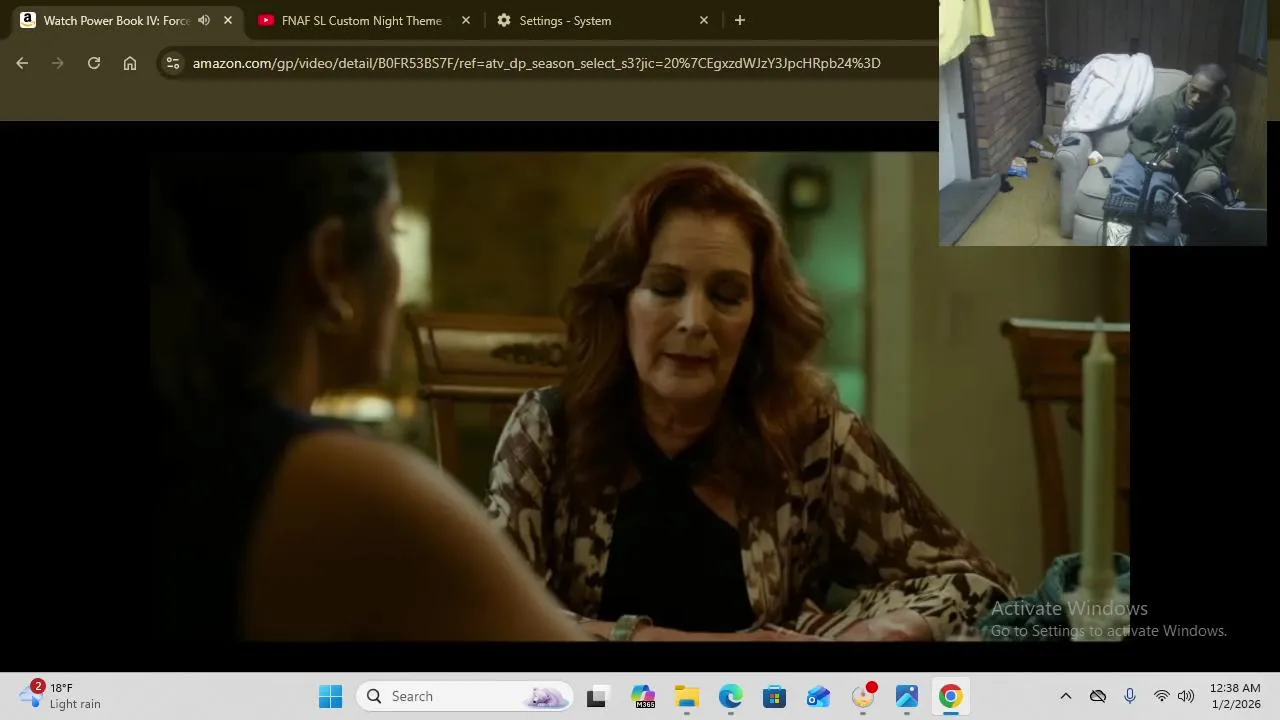Reload the Amazon video page
Image resolution: width=1280 pixels, height=720 pixels.
[x=94, y=63]
